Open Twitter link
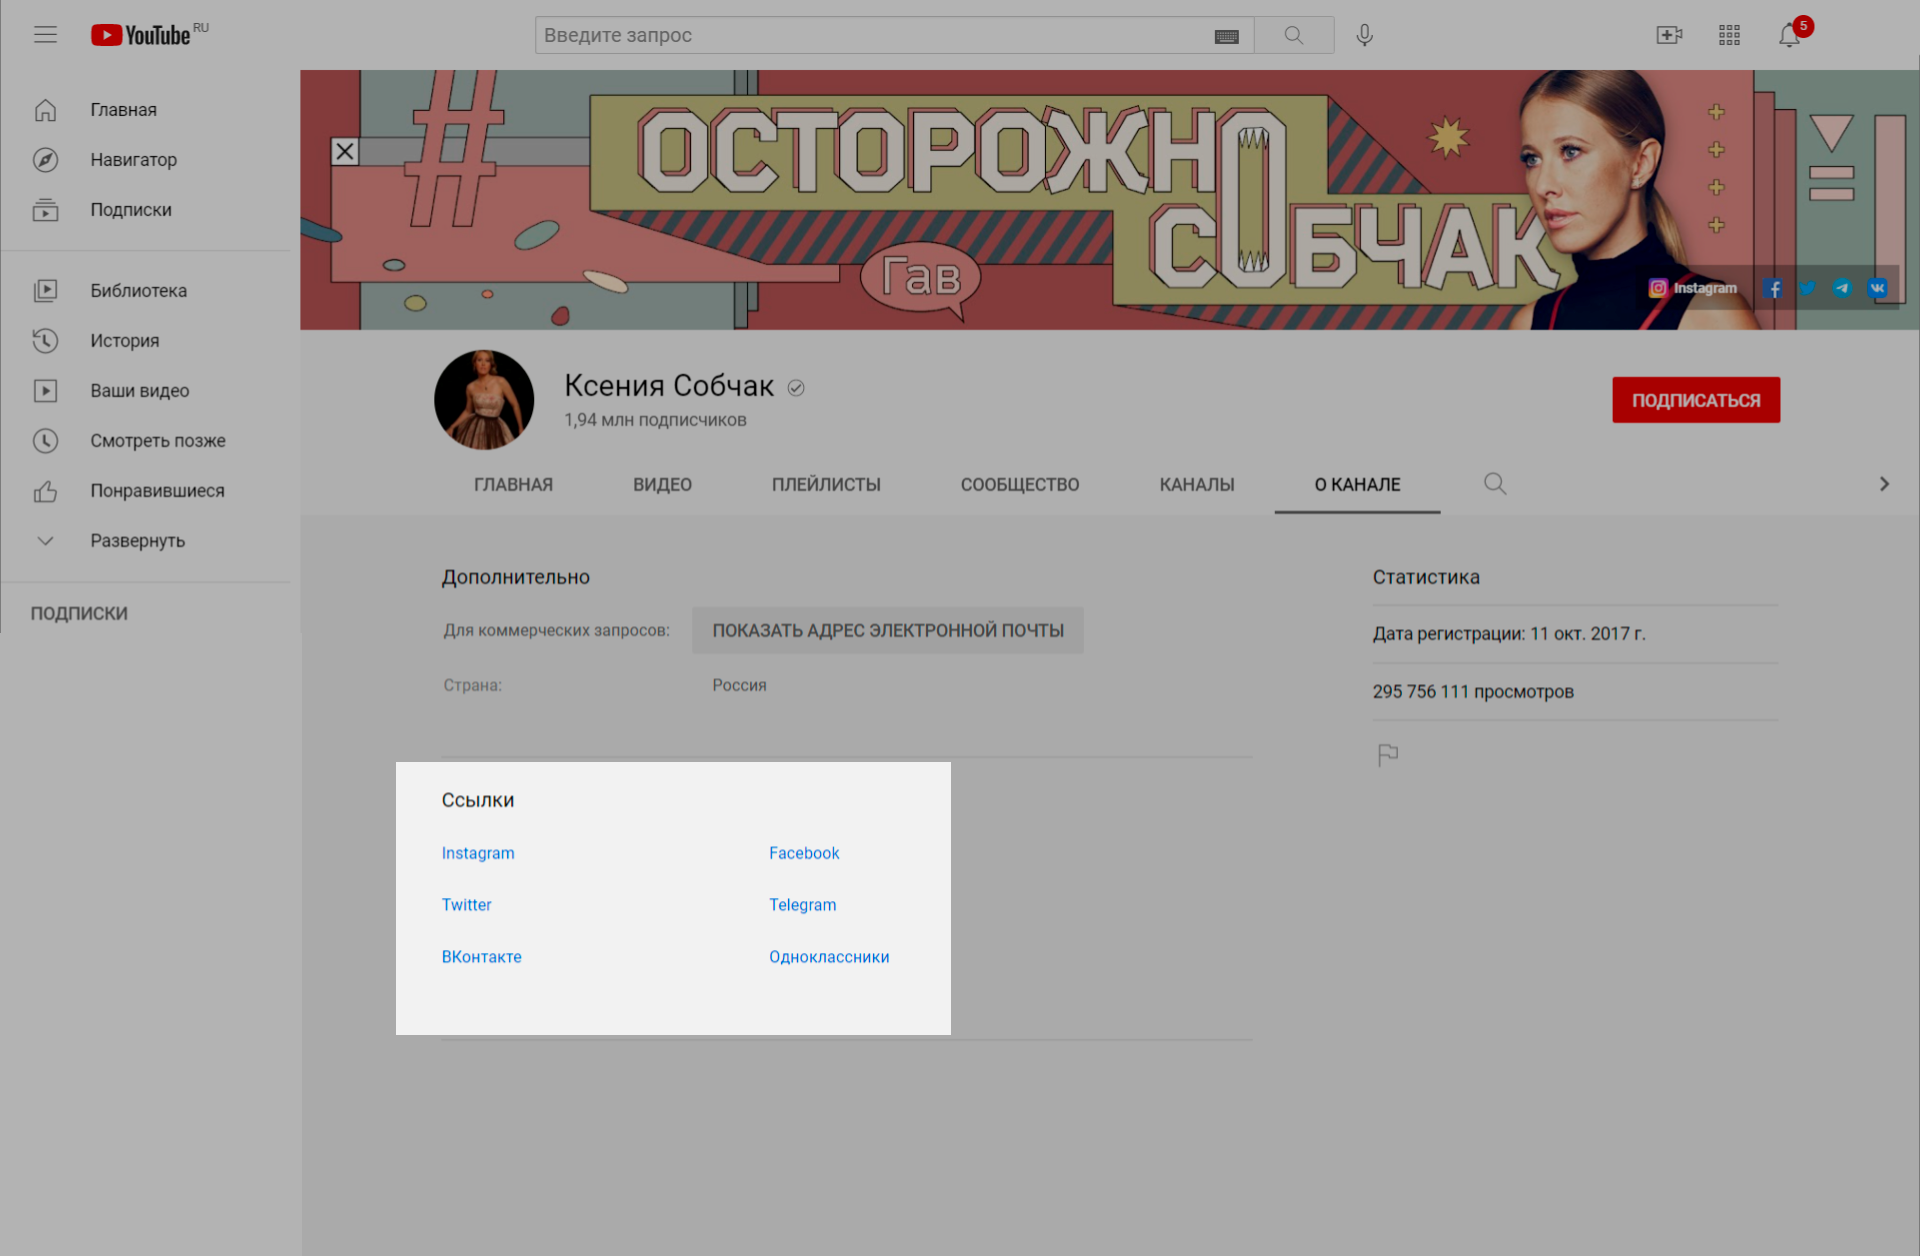1920x1256 pixels. [x=466, y=905]
